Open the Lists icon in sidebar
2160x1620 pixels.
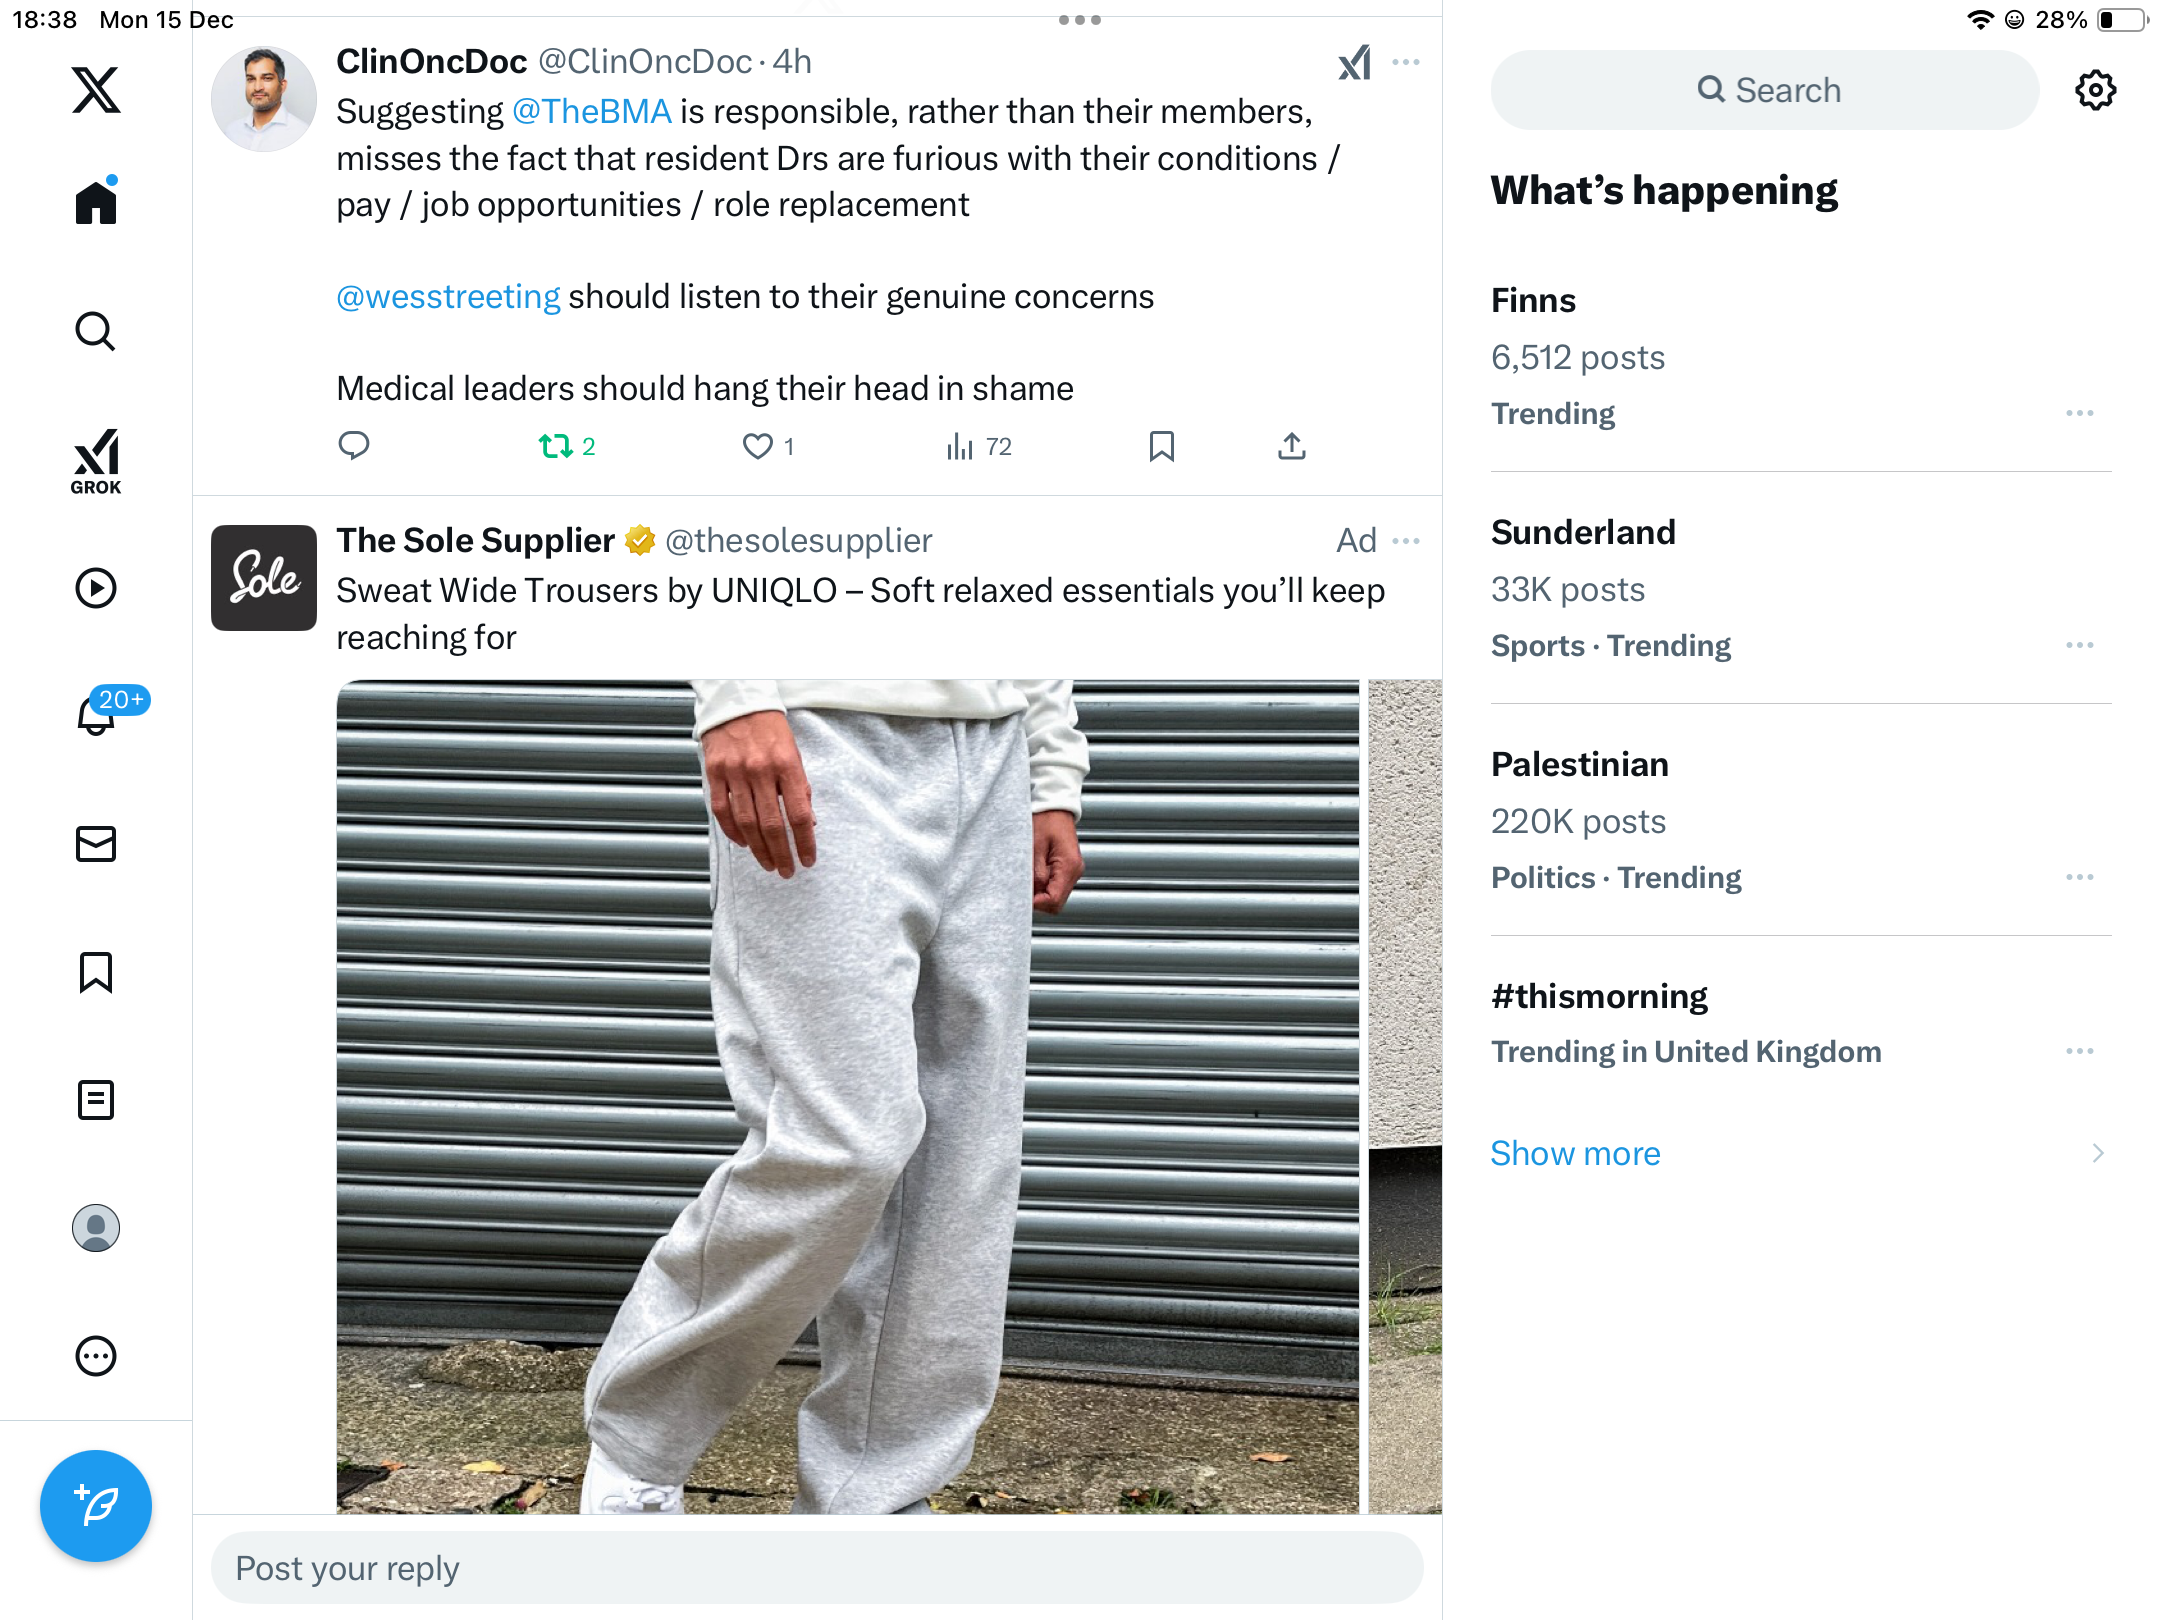pyautogui.click(x=96, y=1100)
